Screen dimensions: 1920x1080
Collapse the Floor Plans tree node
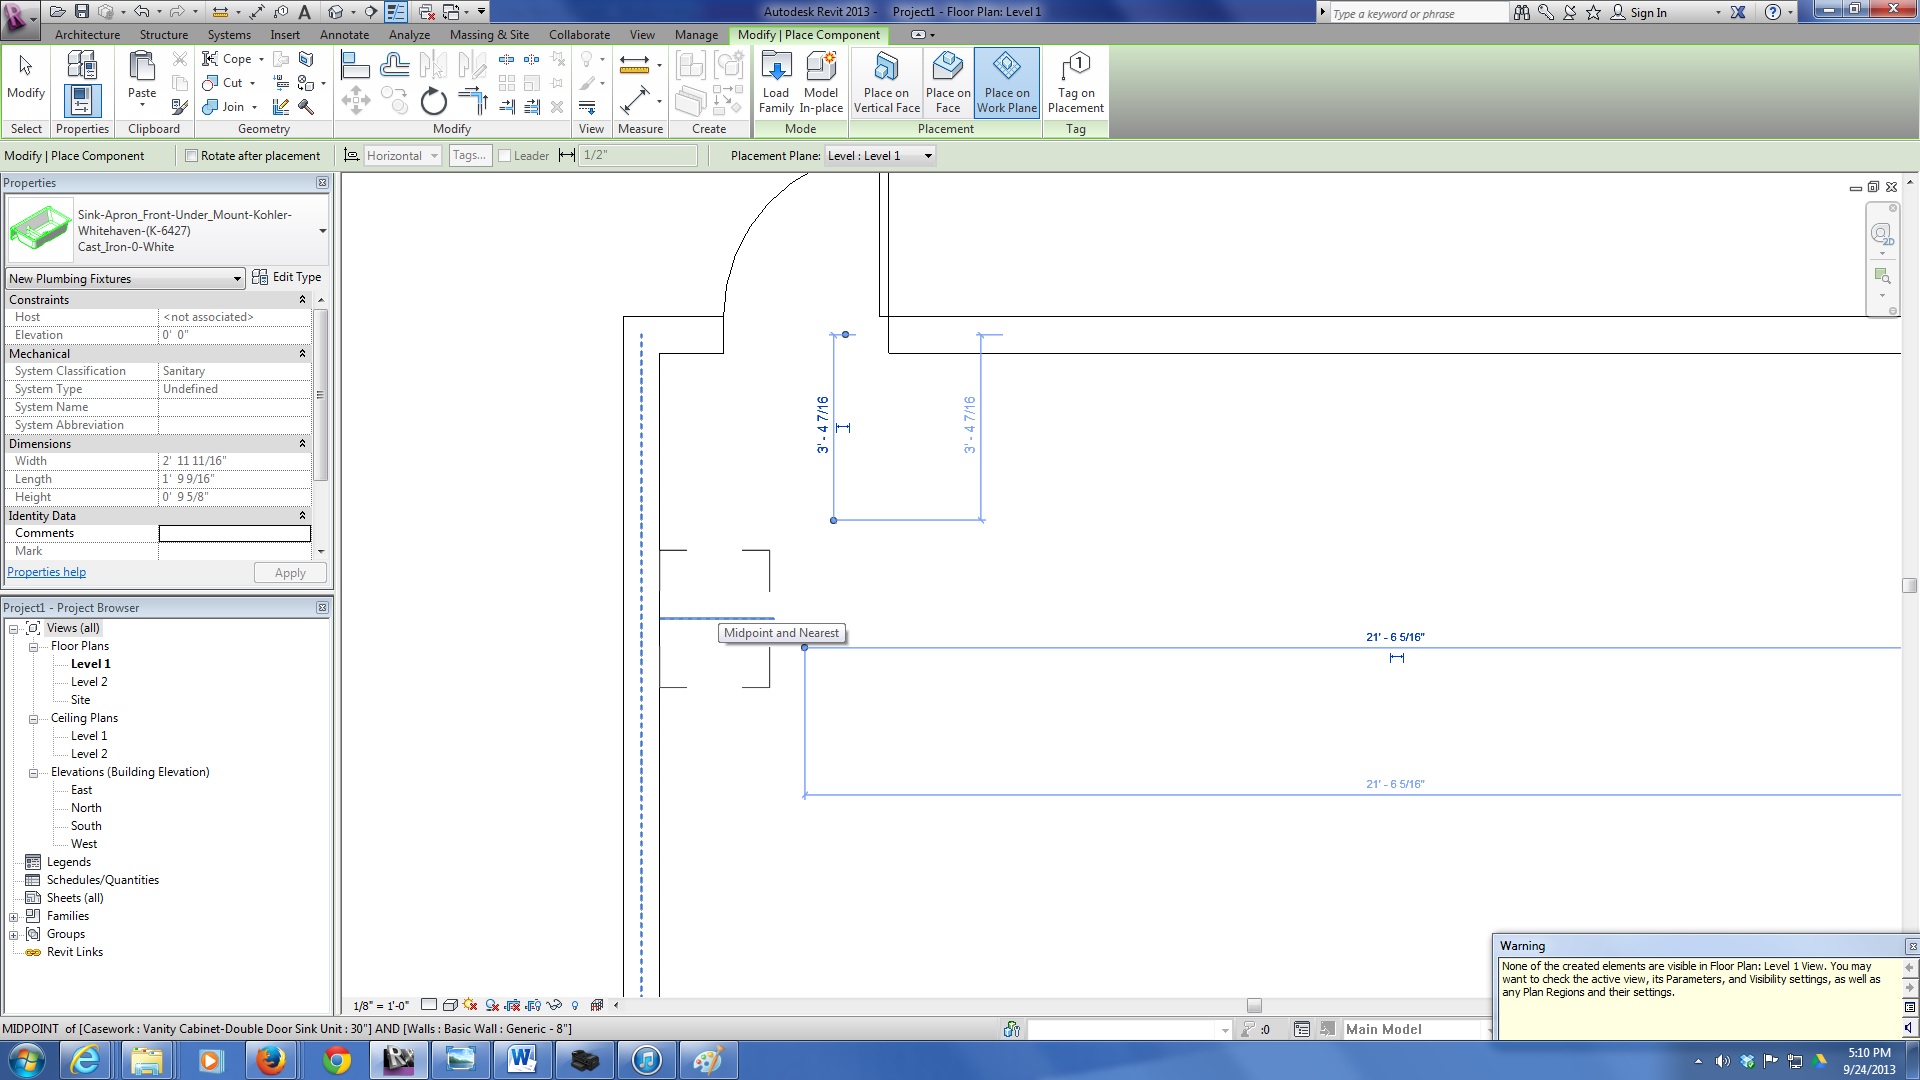[x=33, y=647]
